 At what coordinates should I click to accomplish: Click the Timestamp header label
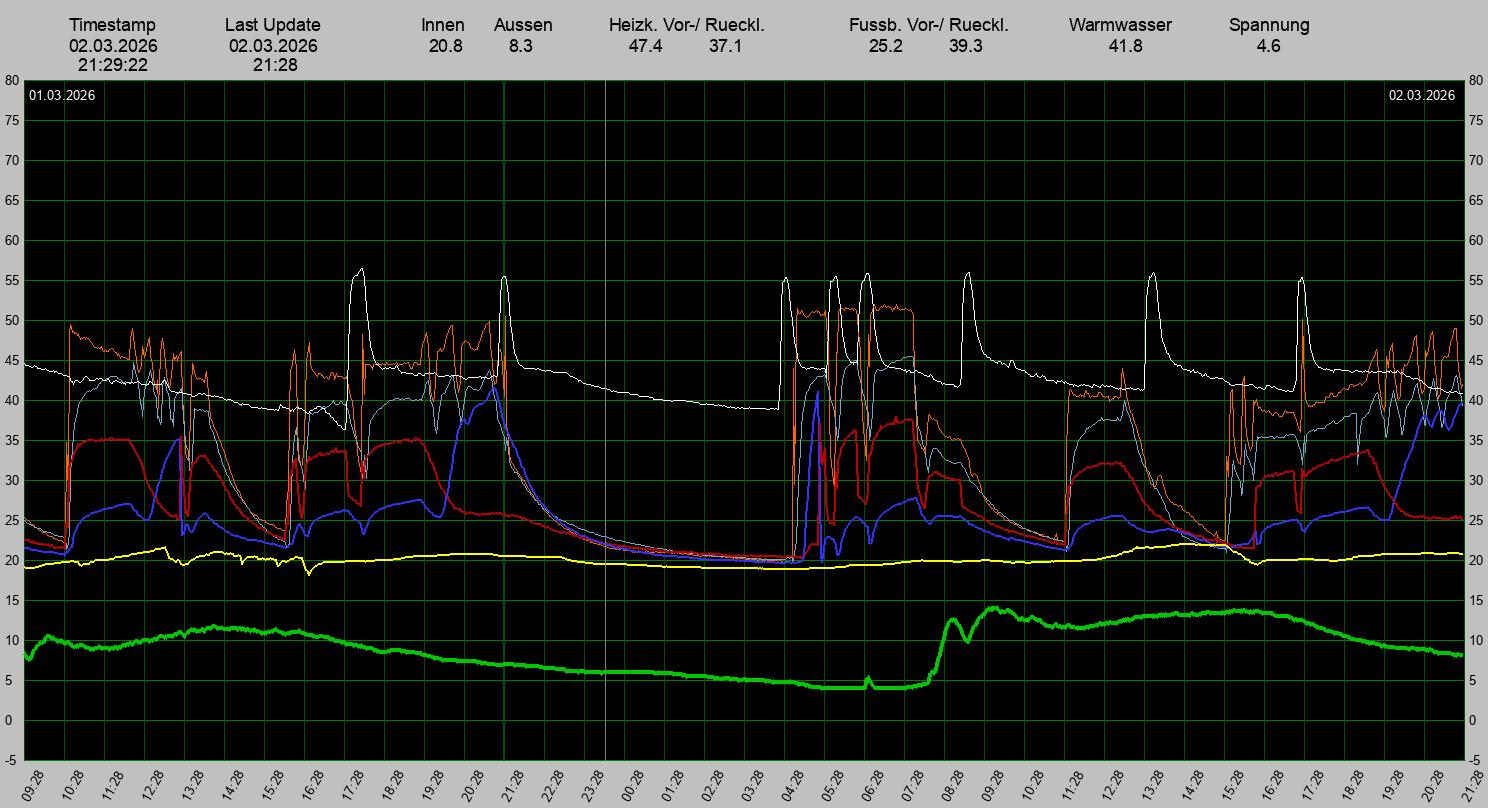[113, 25]
